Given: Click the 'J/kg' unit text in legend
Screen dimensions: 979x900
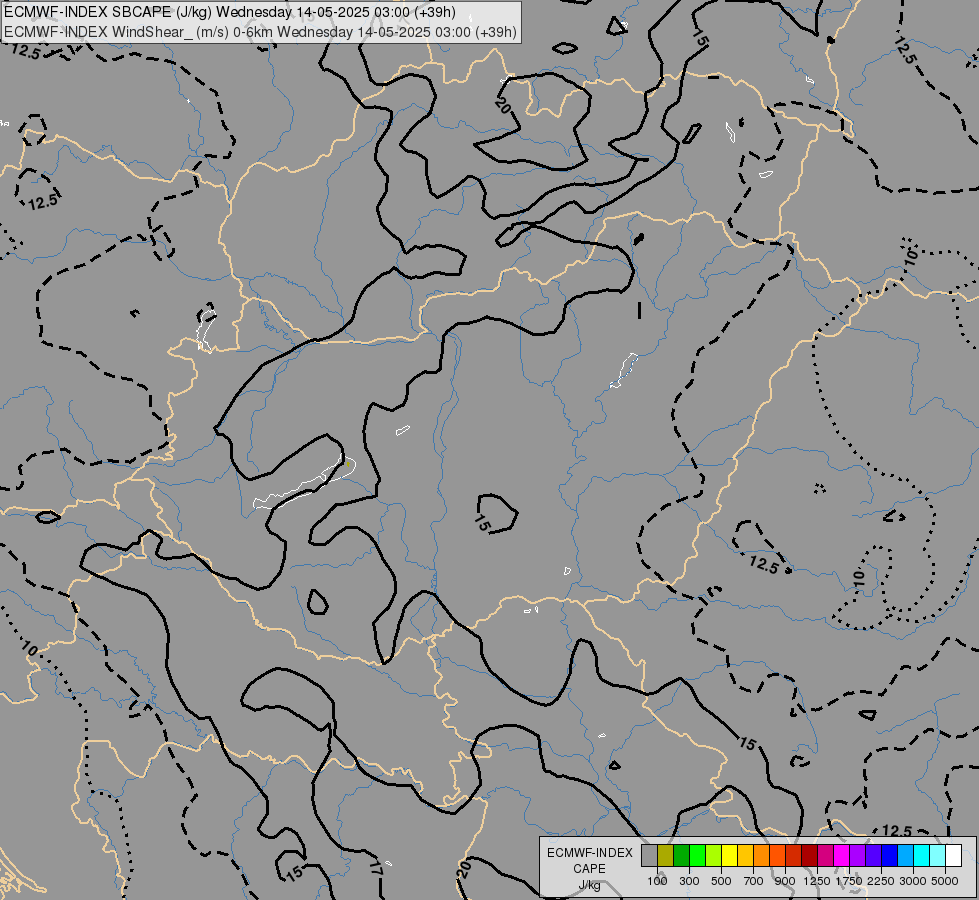Looking at the screenshot, I should tap(589, 885).
